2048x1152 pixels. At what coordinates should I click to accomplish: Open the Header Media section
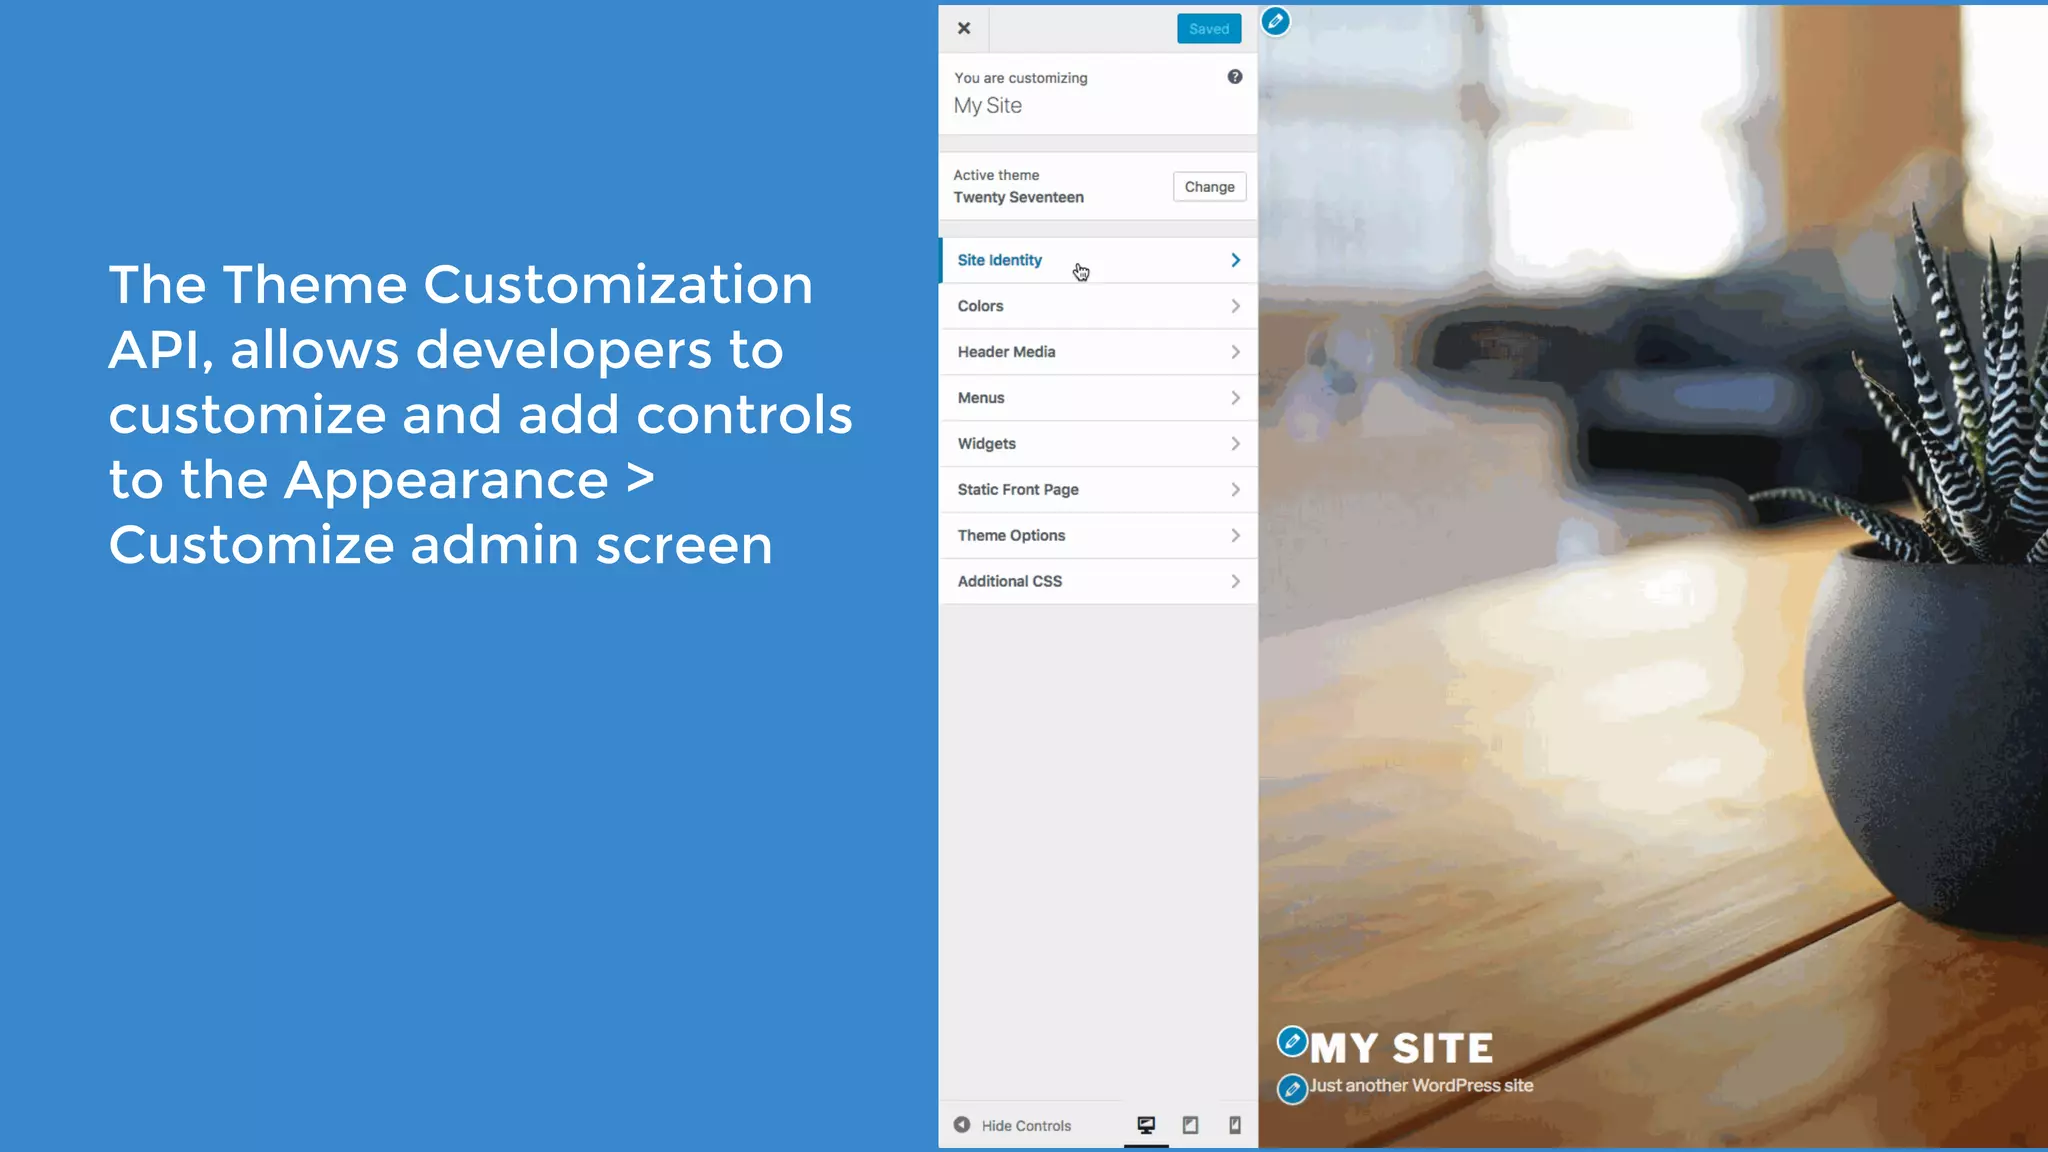coord(1006,352)
